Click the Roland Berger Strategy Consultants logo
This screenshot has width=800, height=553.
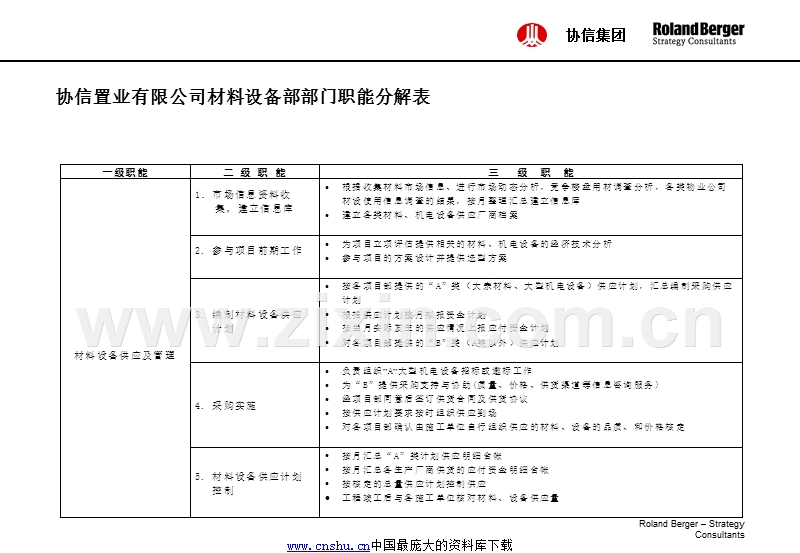698,34
